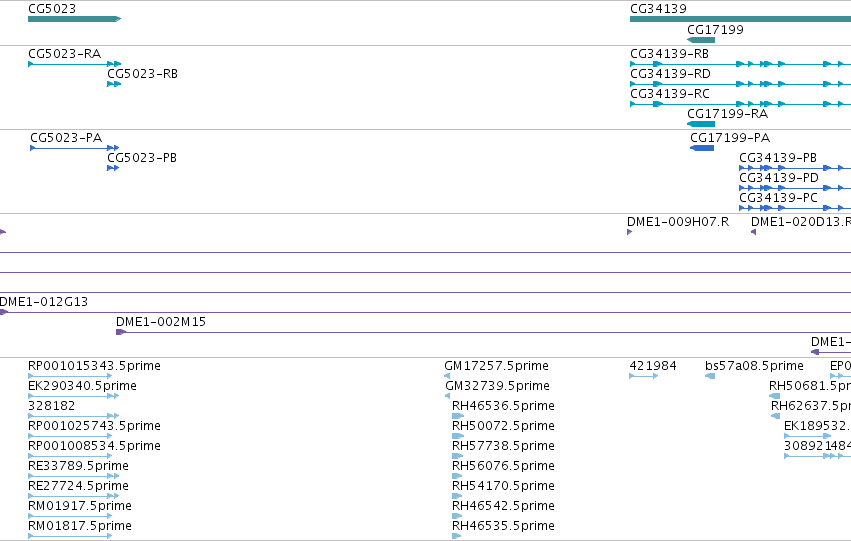Viewport: 851px width, 541px height.
Task: Click the CG5023-PB protein label
Action: click(x=142, y=158)
